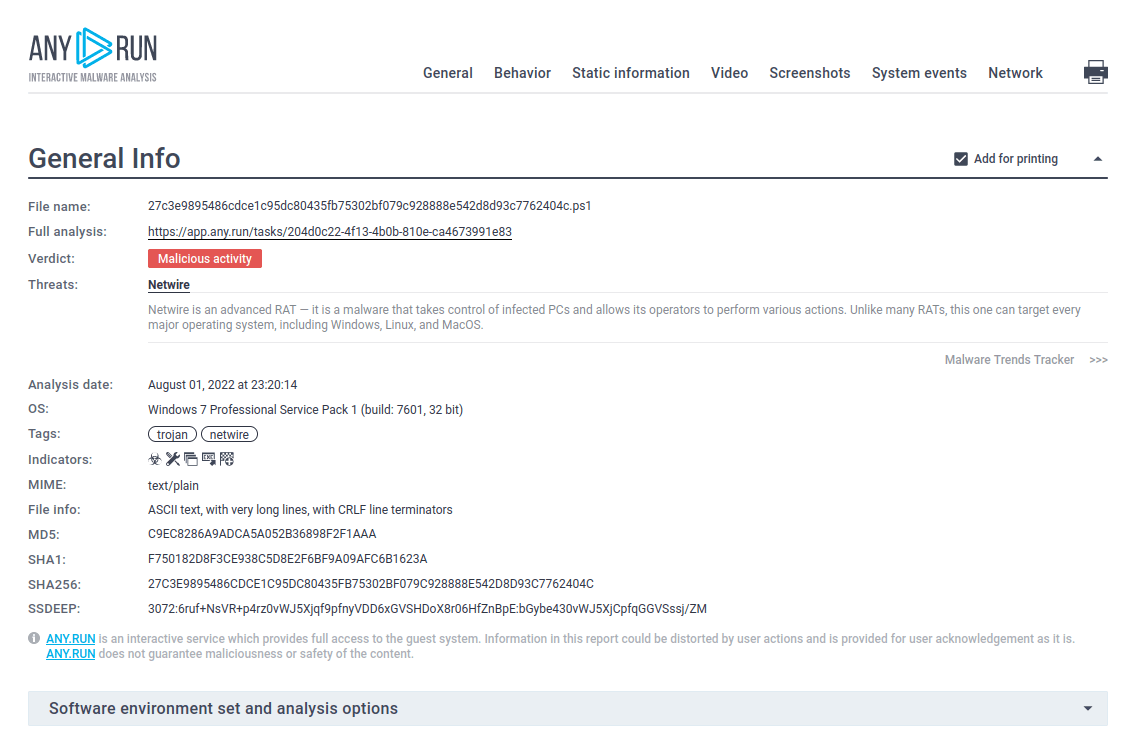Screen dimensions: 1135x748
Task: Click the SHA1 hash starting with F750182D
Action: [x=287, y=559]
